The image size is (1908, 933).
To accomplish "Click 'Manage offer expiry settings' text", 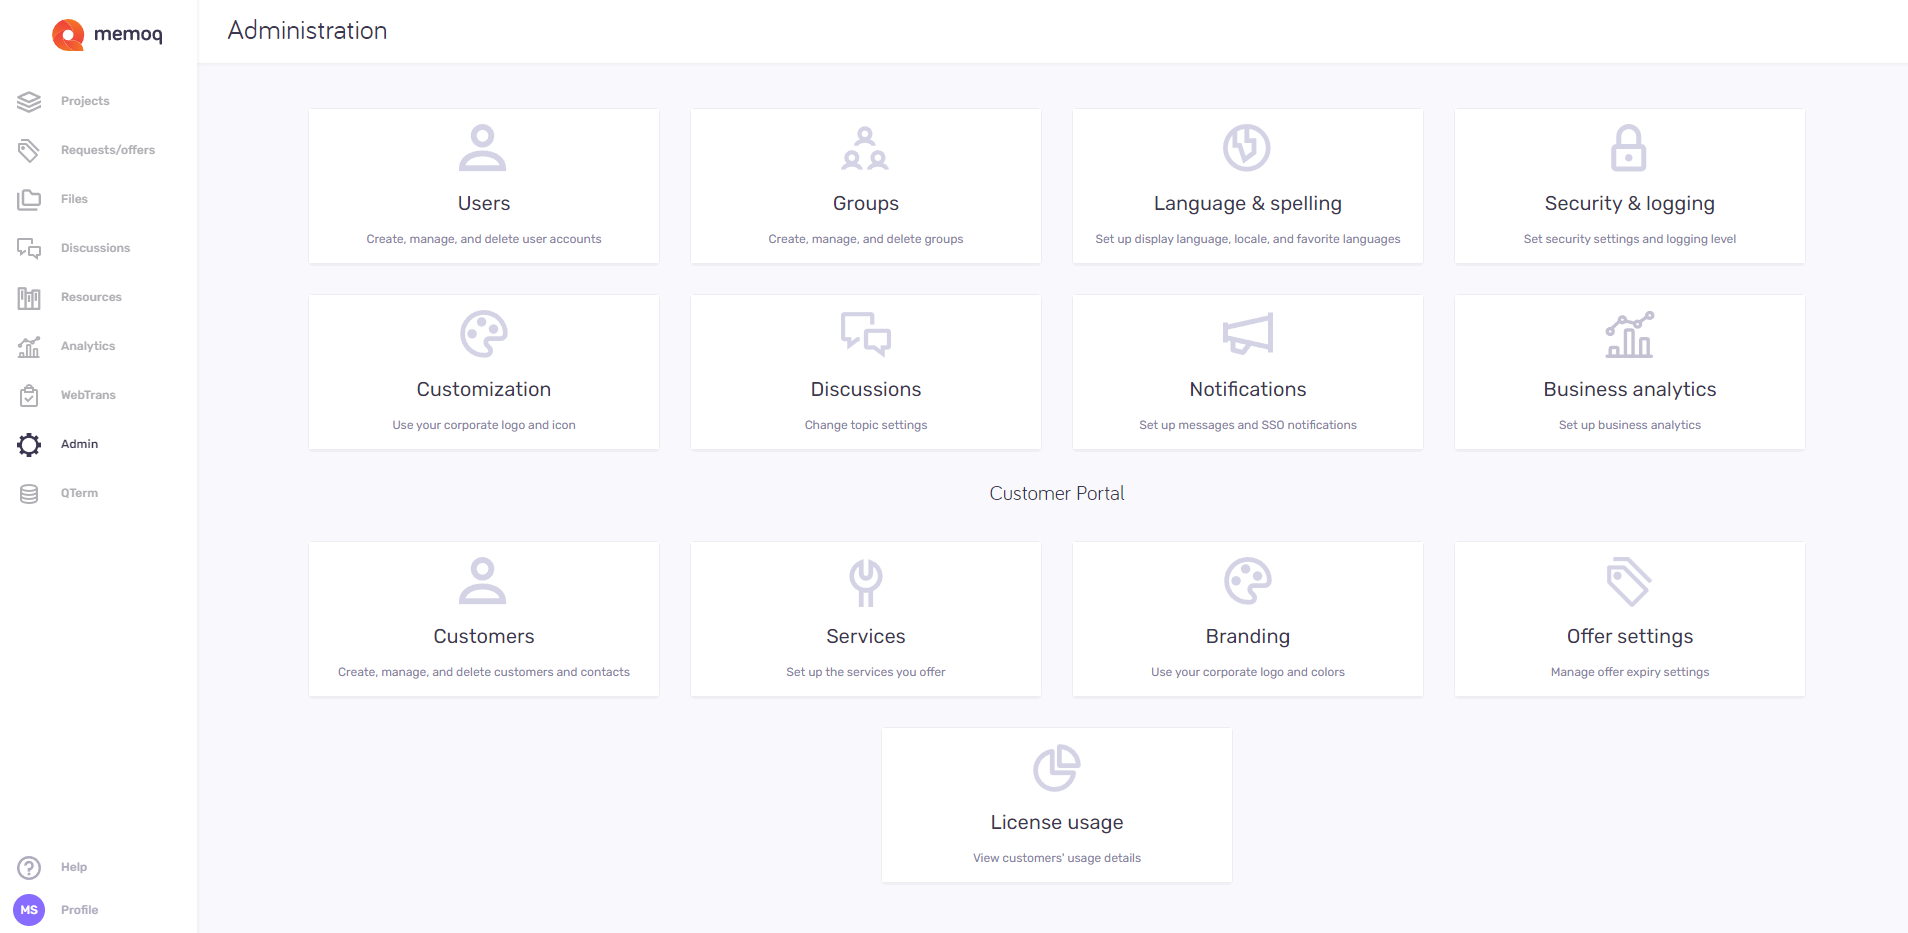I will (x=1630, y=672).
